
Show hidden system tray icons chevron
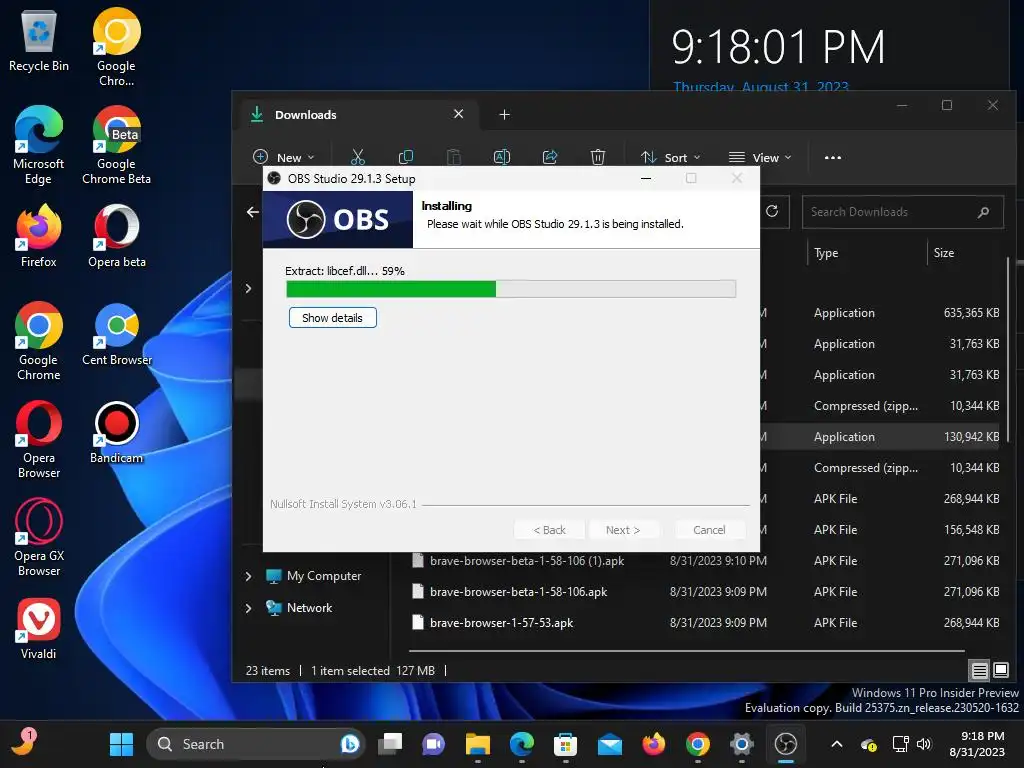[x=837, y=744]
